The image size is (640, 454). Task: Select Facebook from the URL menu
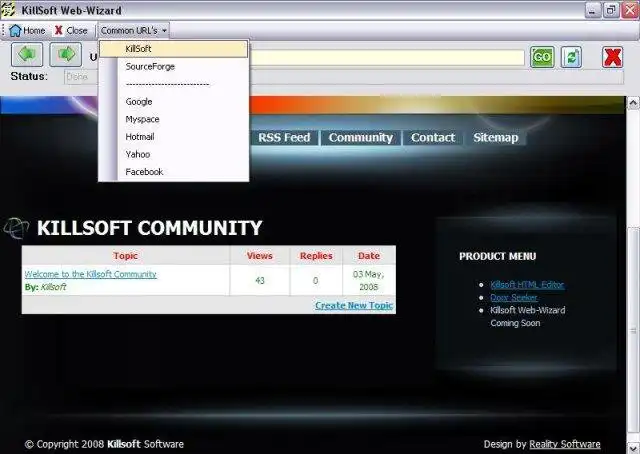[x=173, y=172]
